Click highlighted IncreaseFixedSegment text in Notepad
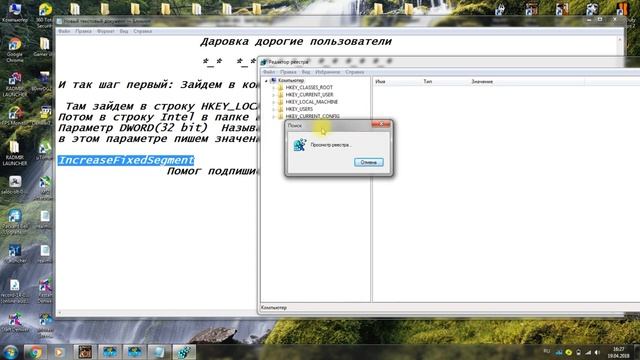The image size is (640, 360). (x=126, y=160)
